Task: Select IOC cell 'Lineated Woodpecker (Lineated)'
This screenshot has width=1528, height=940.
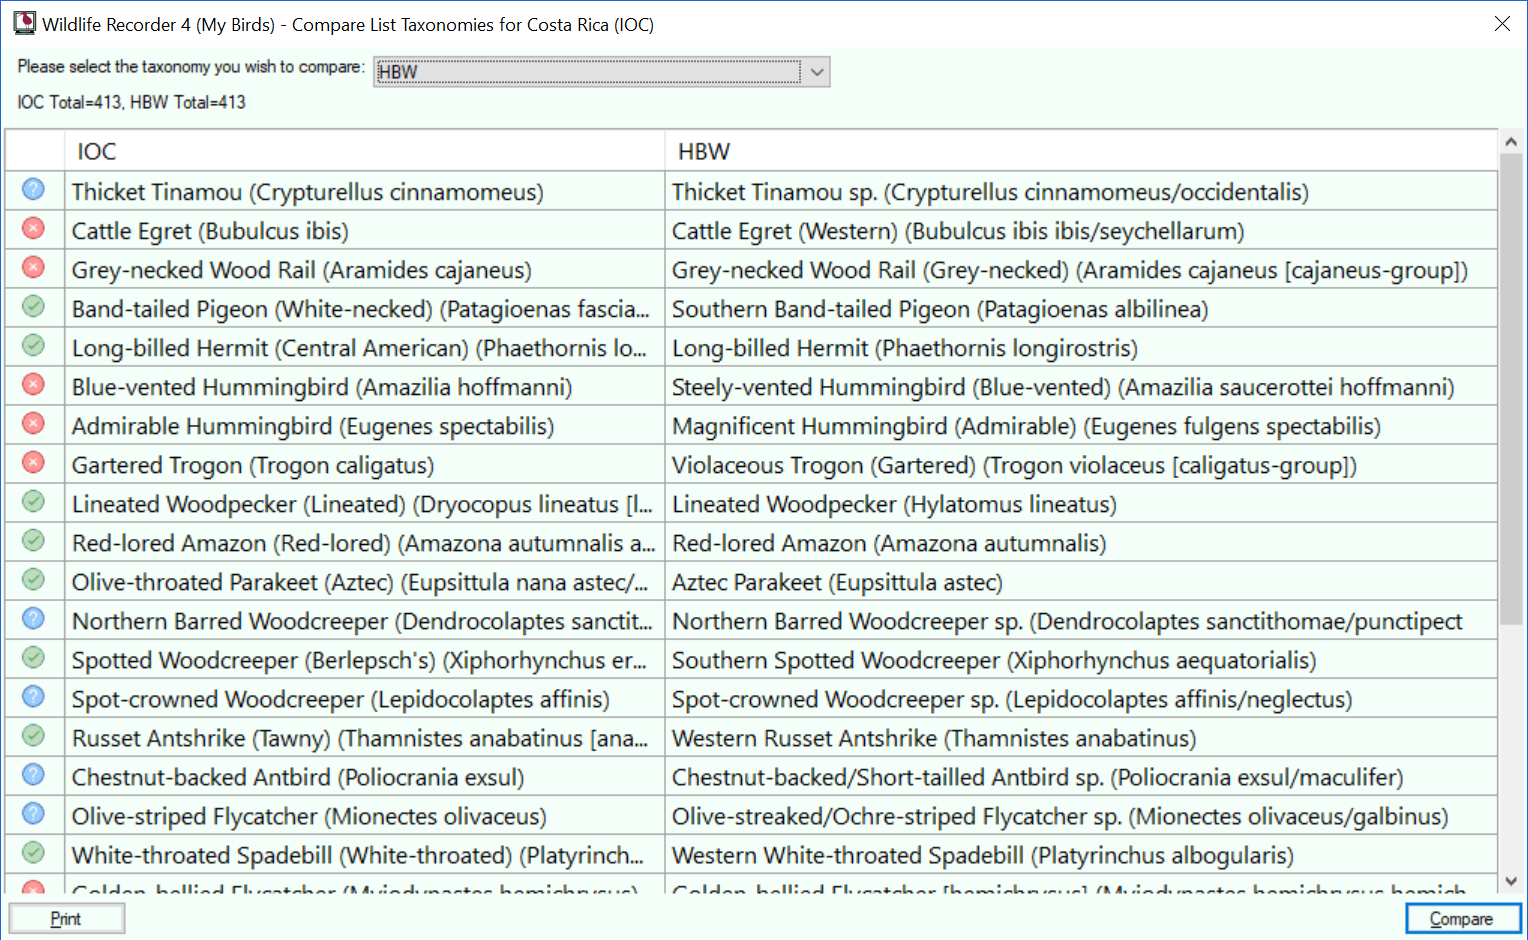Action: tap(365, 503)
